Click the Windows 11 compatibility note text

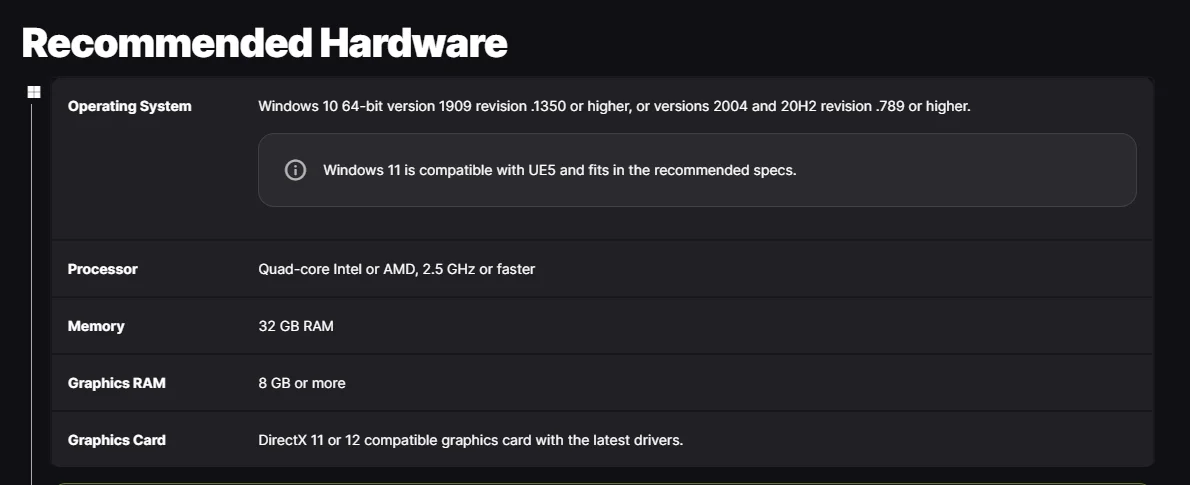pos(559,170)
